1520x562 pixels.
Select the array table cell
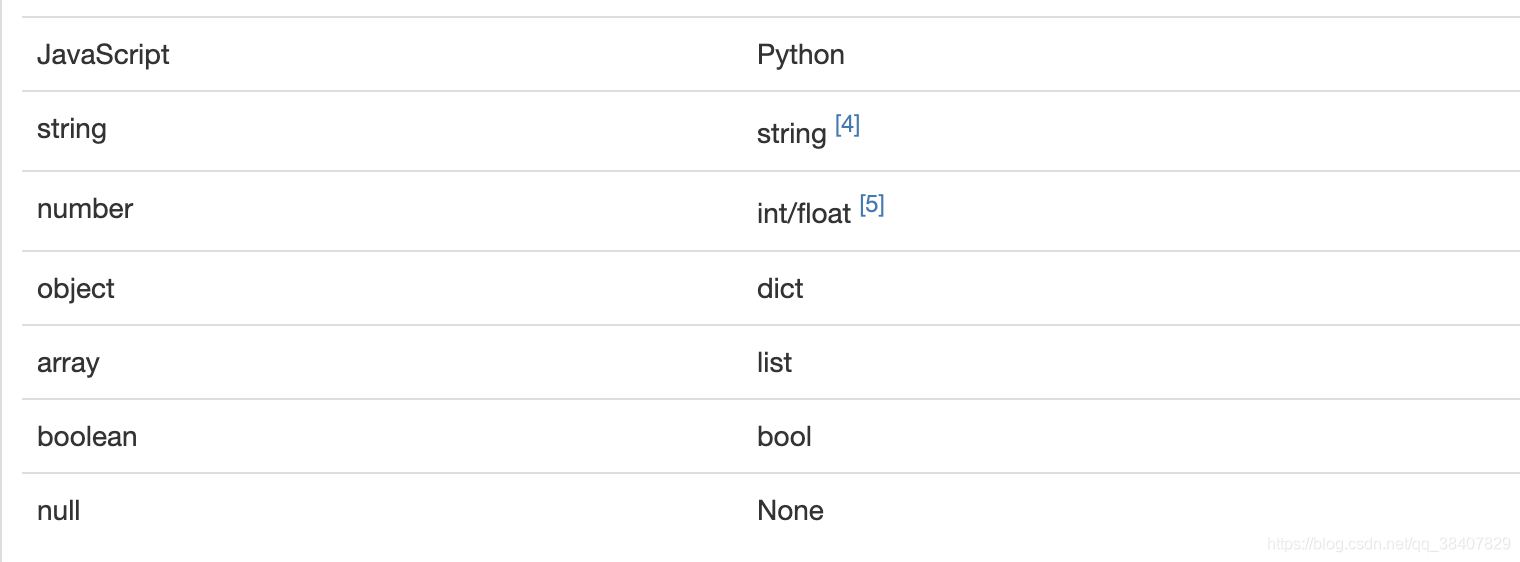68,363
